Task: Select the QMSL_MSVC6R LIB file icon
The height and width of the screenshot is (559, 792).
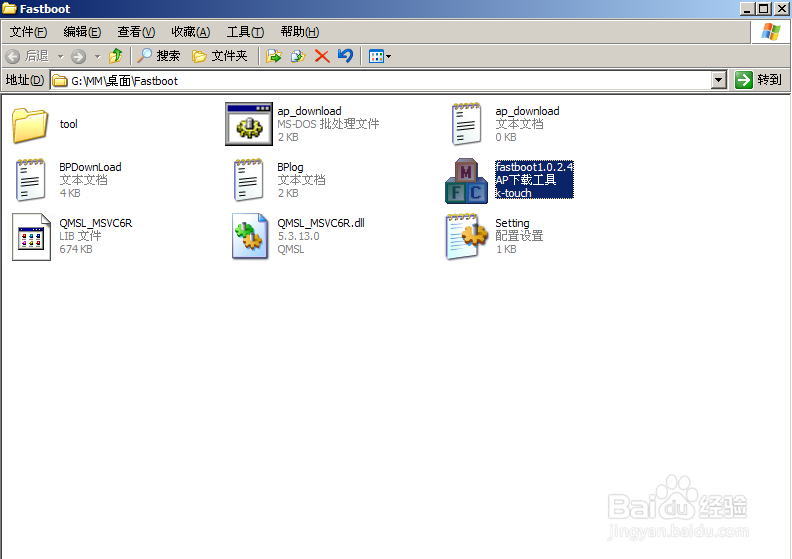Action: (x=31, y=237)
